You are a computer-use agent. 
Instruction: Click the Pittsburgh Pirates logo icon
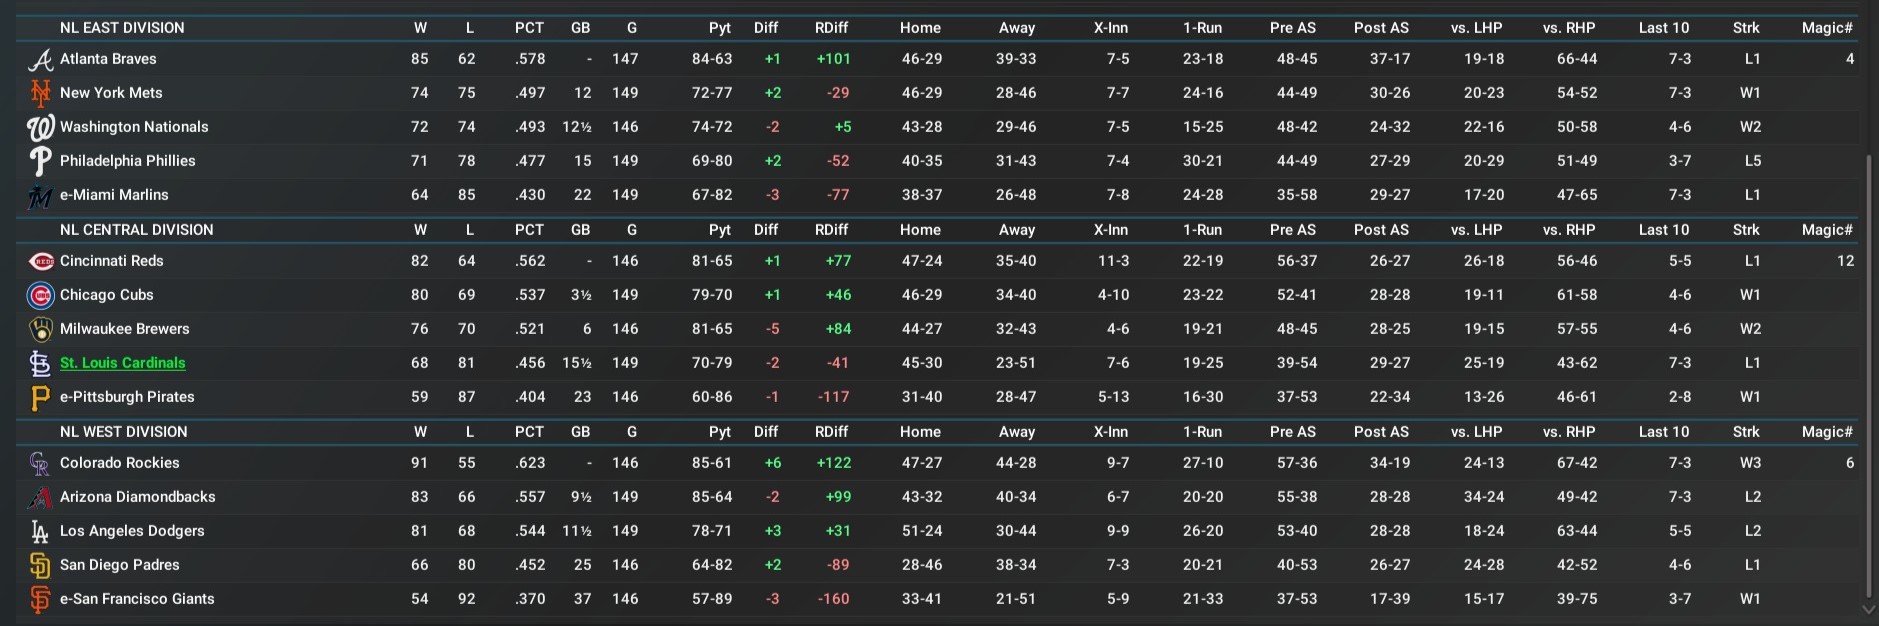click(40, 397)
